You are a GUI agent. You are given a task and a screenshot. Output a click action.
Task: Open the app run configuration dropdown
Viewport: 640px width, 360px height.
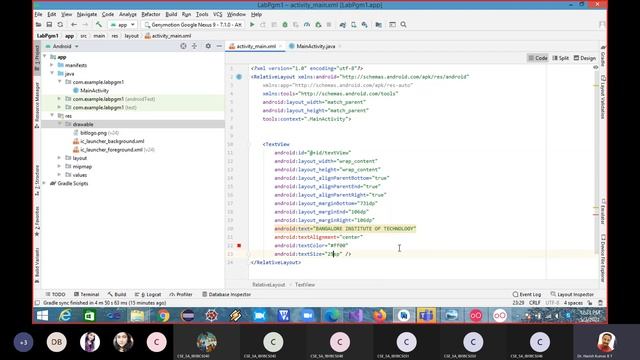tap(122, 25)
